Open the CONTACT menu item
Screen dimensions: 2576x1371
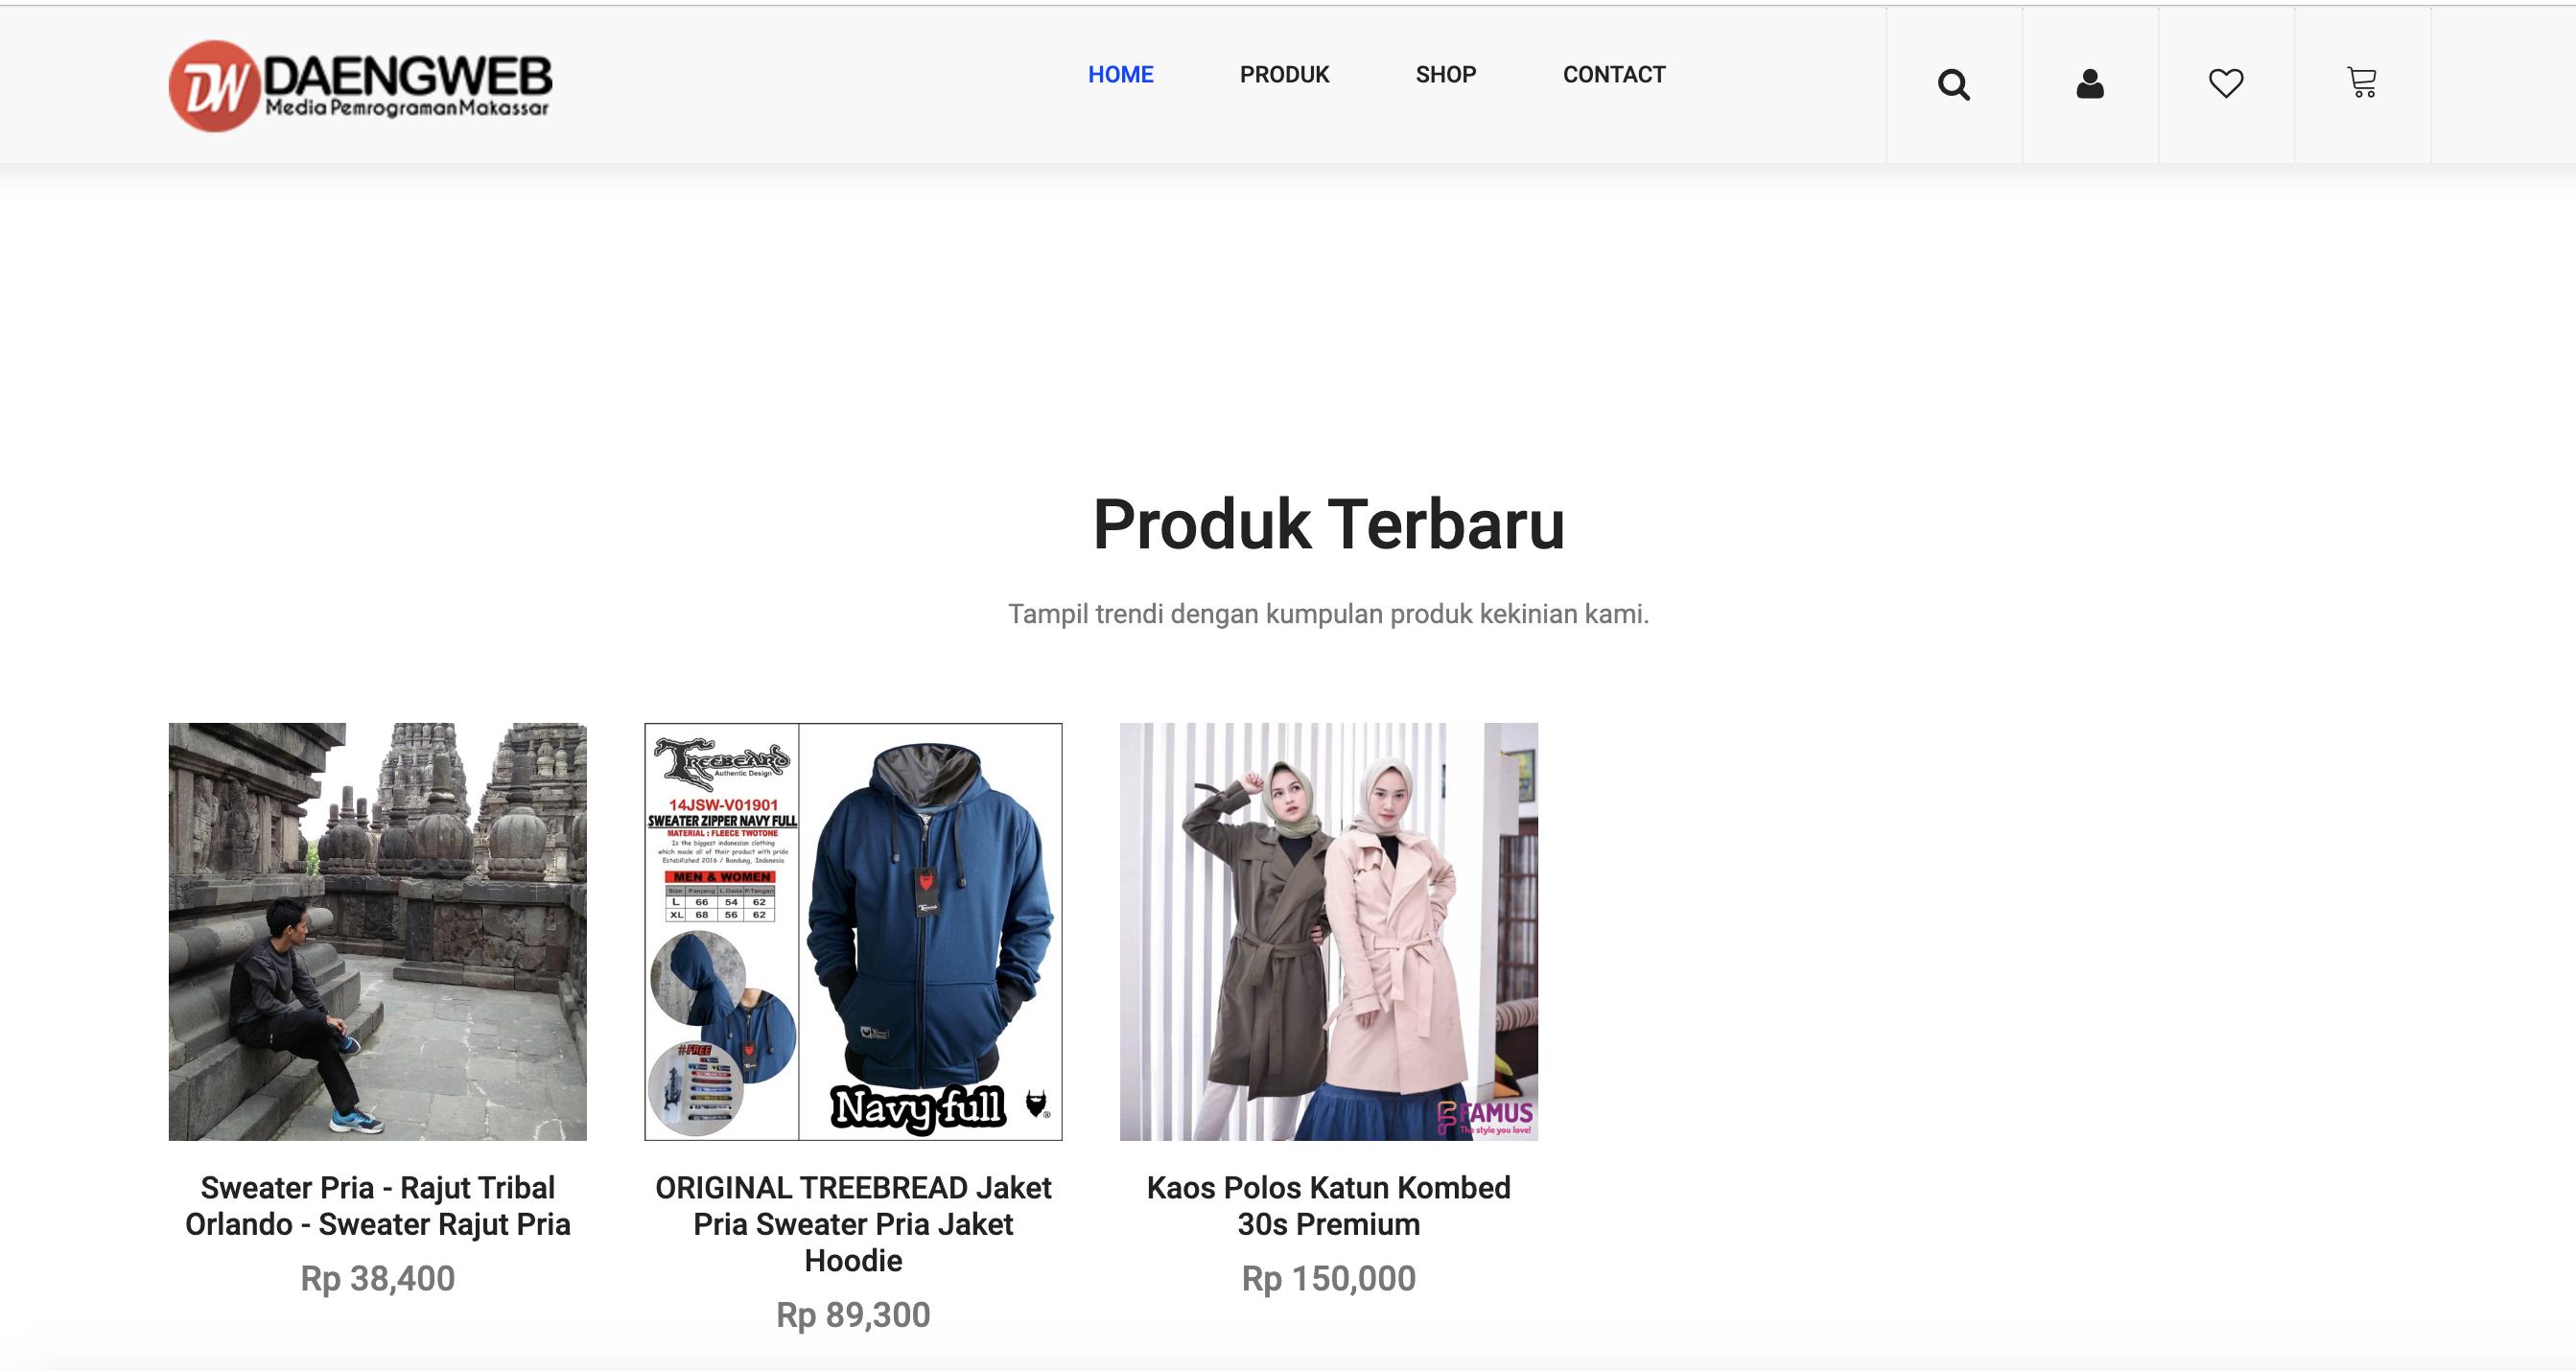click(x=1614, y=75)
